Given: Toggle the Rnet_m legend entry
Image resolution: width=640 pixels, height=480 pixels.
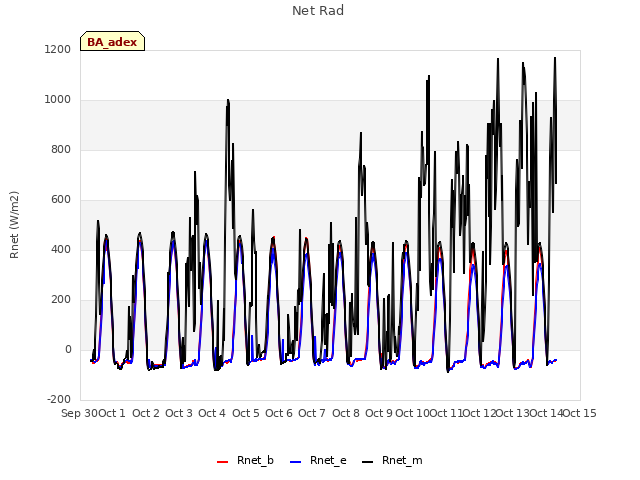Looking at the screenshot, I should tap(392, 460).
